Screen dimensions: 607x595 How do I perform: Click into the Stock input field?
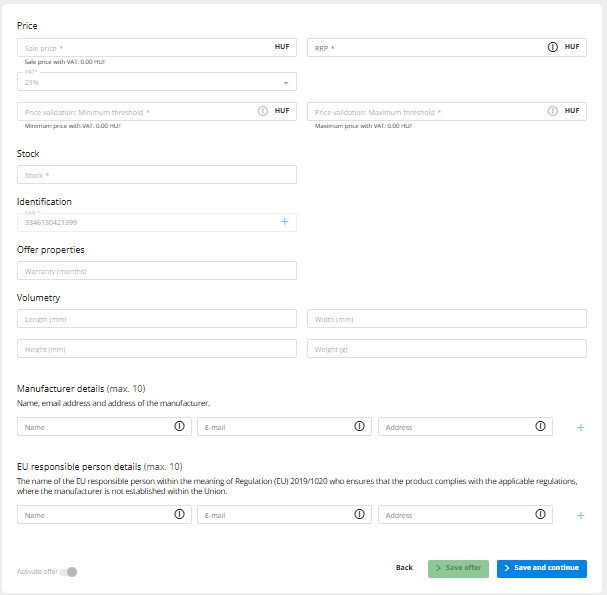156,175
